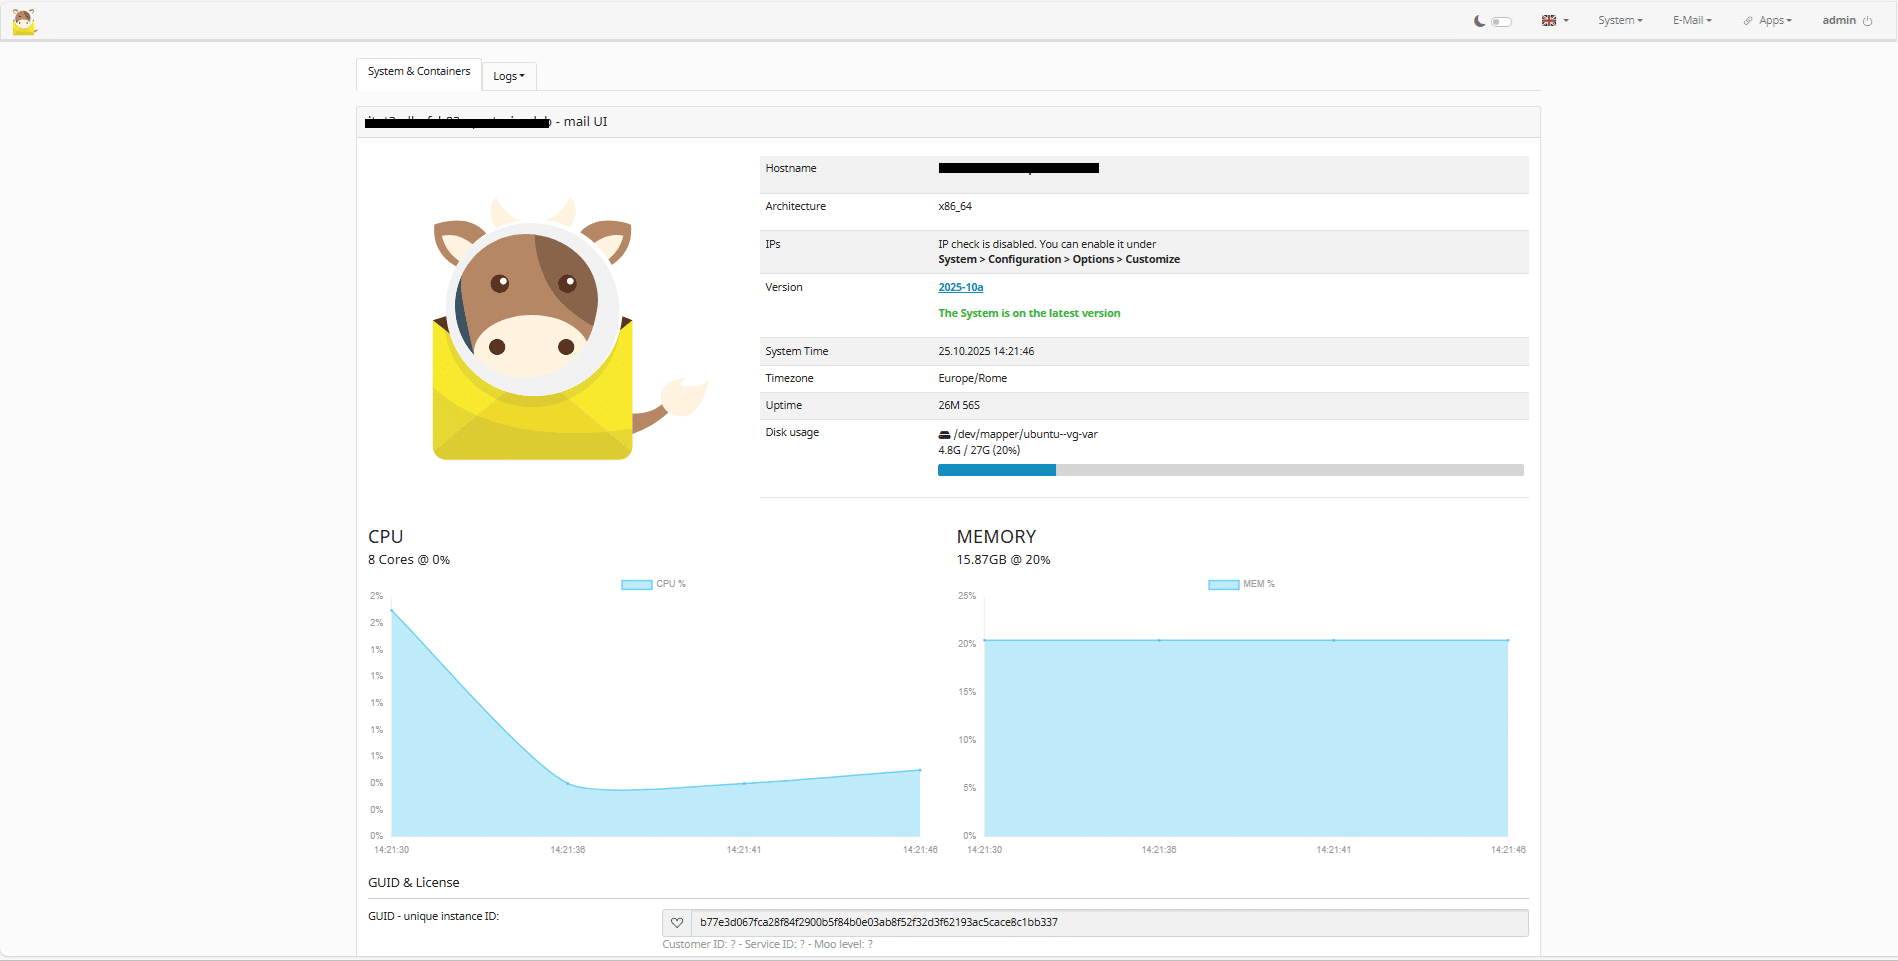
Task: Open the Apps dropdown
Action: (1775, 21)
